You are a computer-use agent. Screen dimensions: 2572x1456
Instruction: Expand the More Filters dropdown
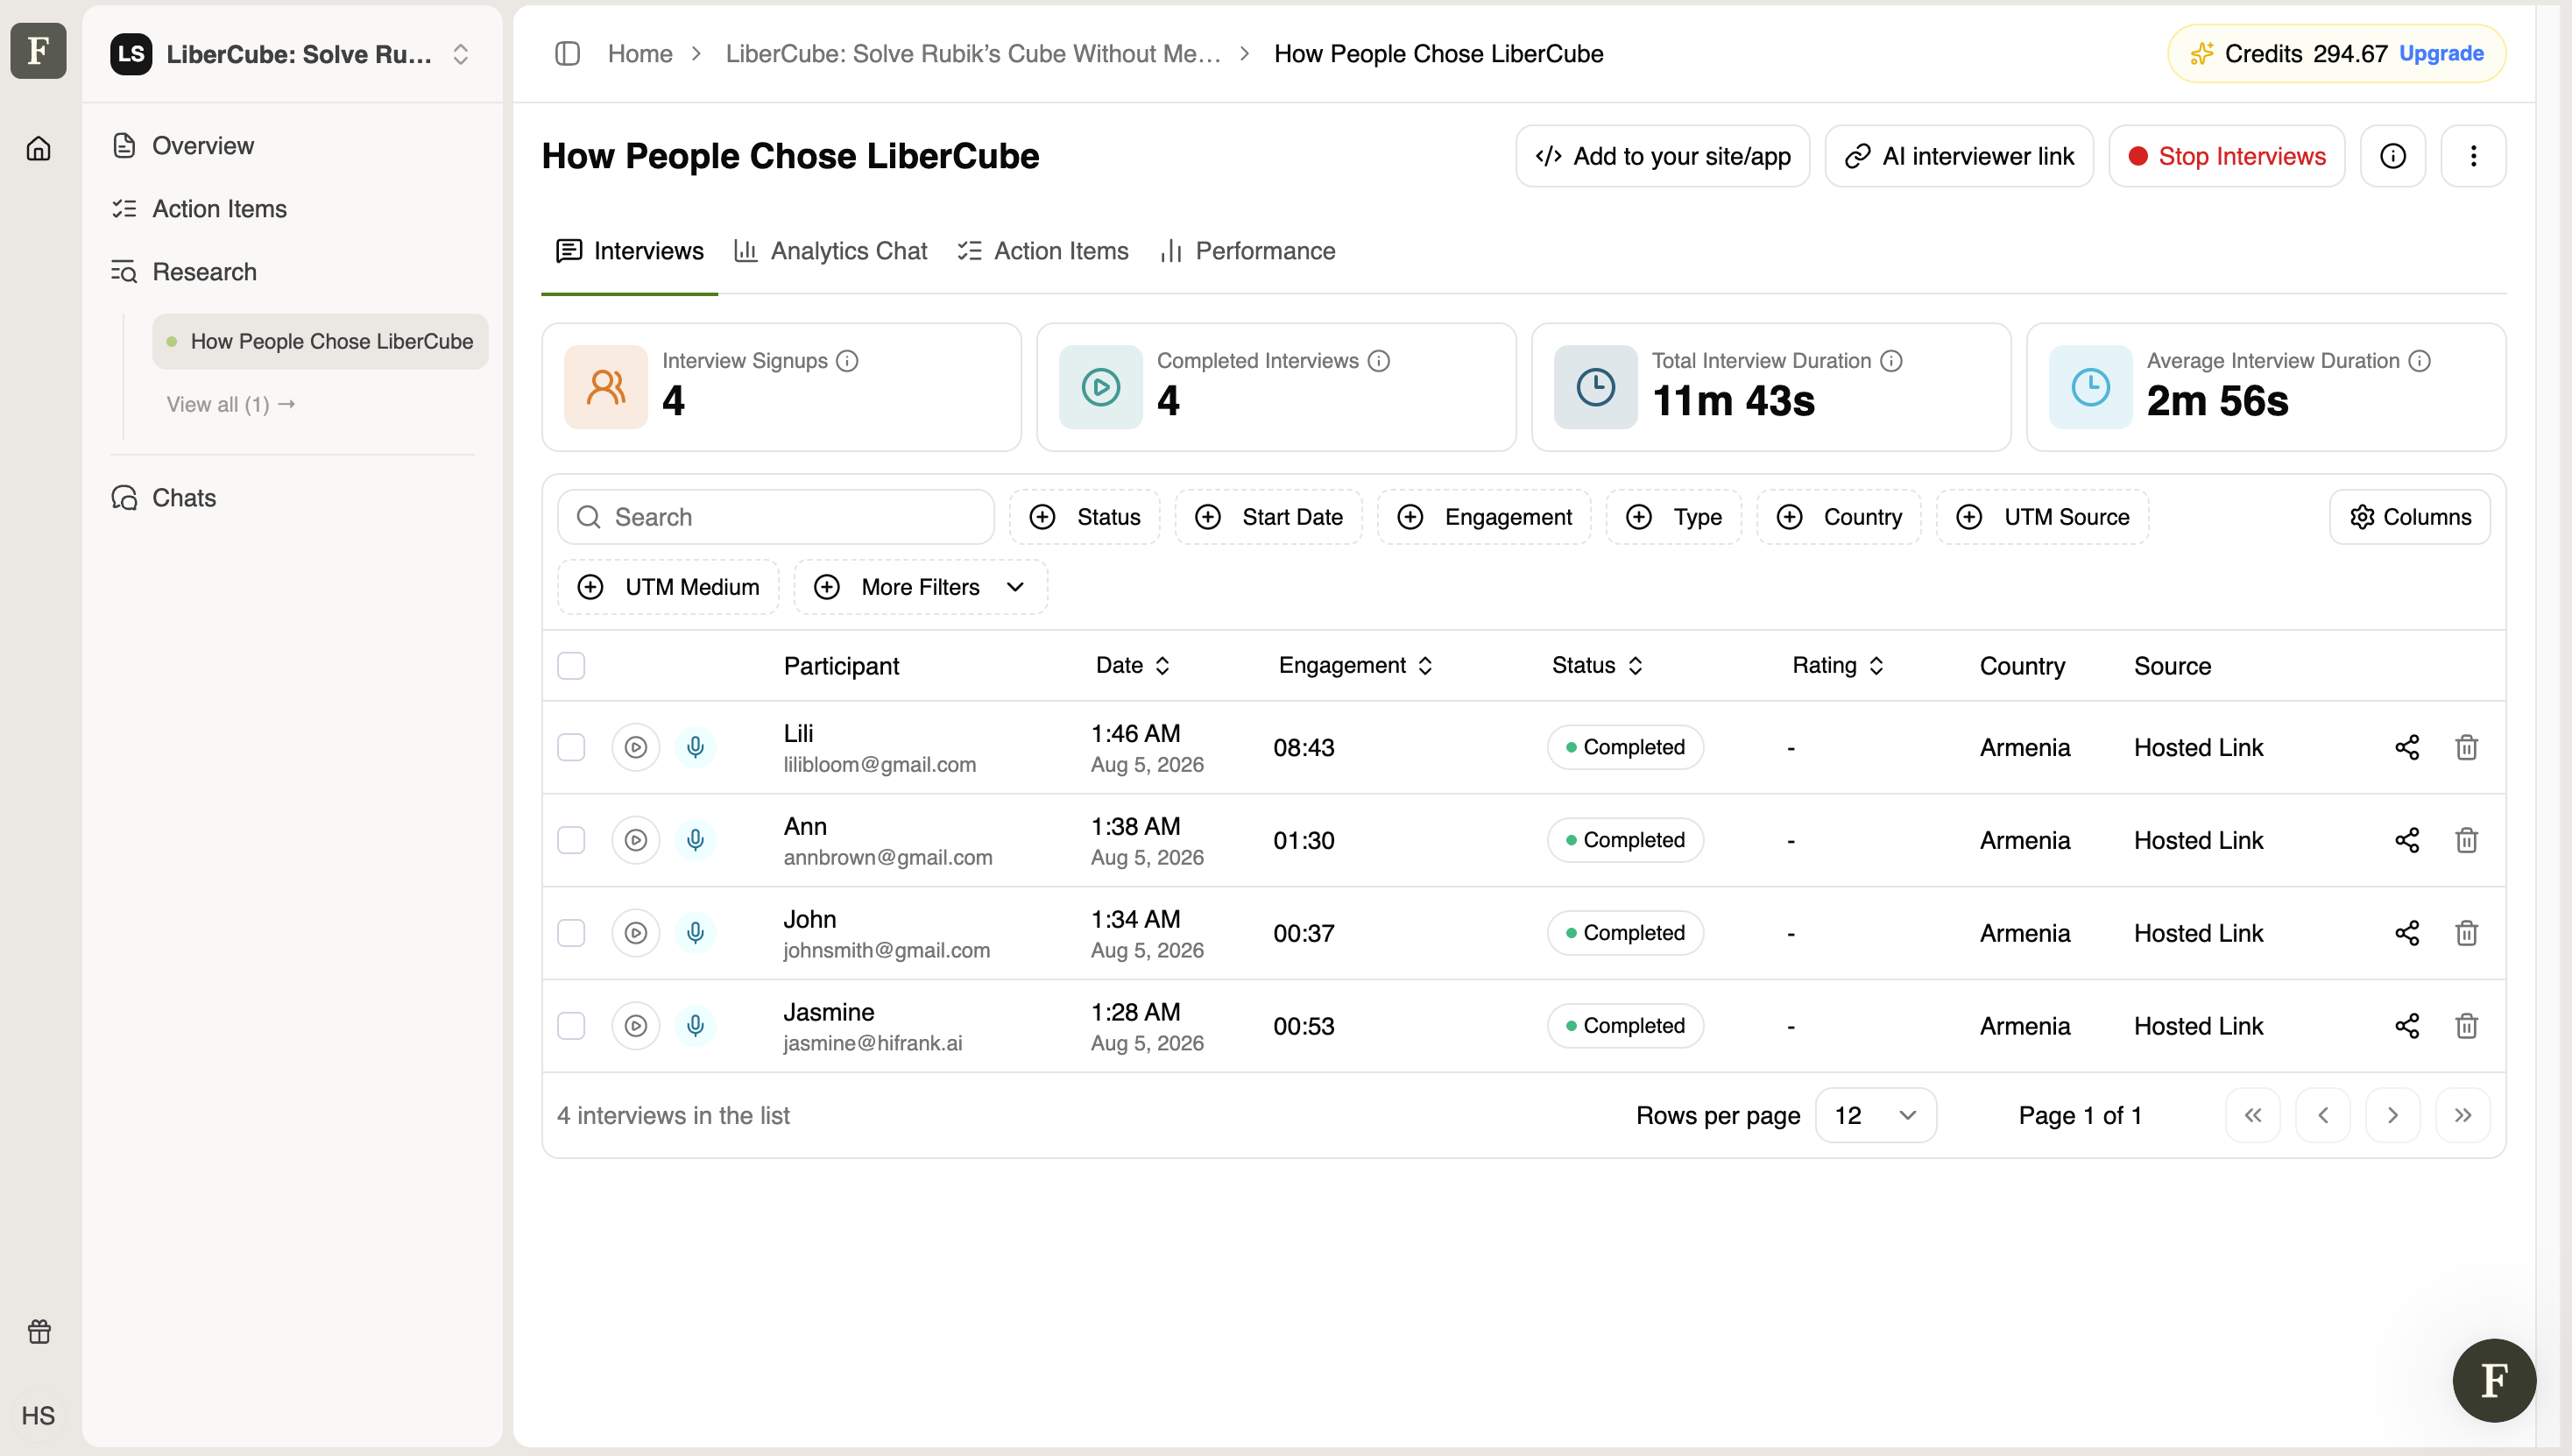(x=920, y=587)
